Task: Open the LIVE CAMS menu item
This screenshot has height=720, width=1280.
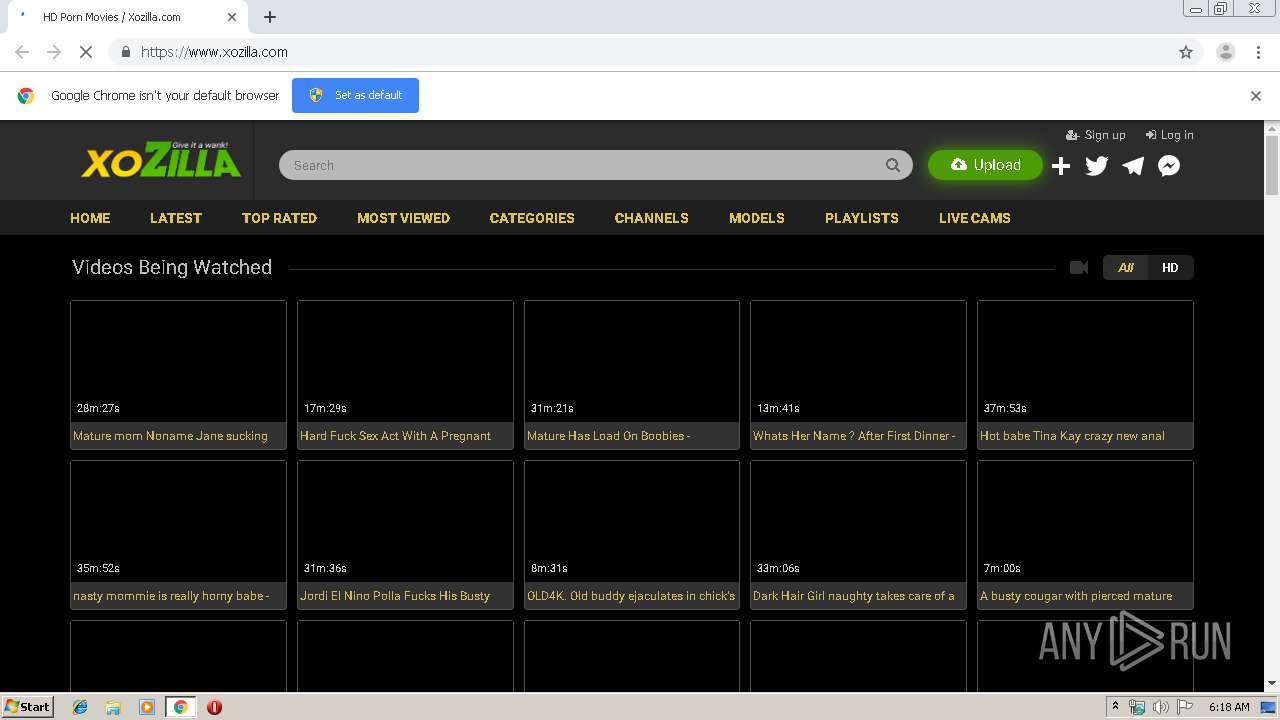Action: point(975,218)
